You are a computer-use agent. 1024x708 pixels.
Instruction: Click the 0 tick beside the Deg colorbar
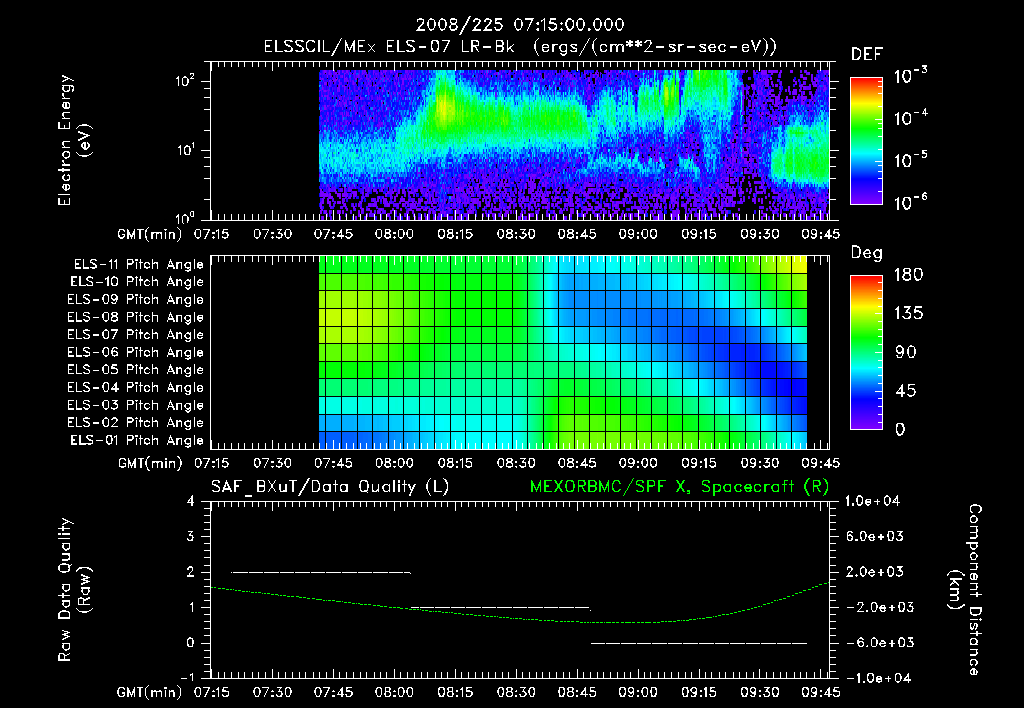[x=900, y=429]
